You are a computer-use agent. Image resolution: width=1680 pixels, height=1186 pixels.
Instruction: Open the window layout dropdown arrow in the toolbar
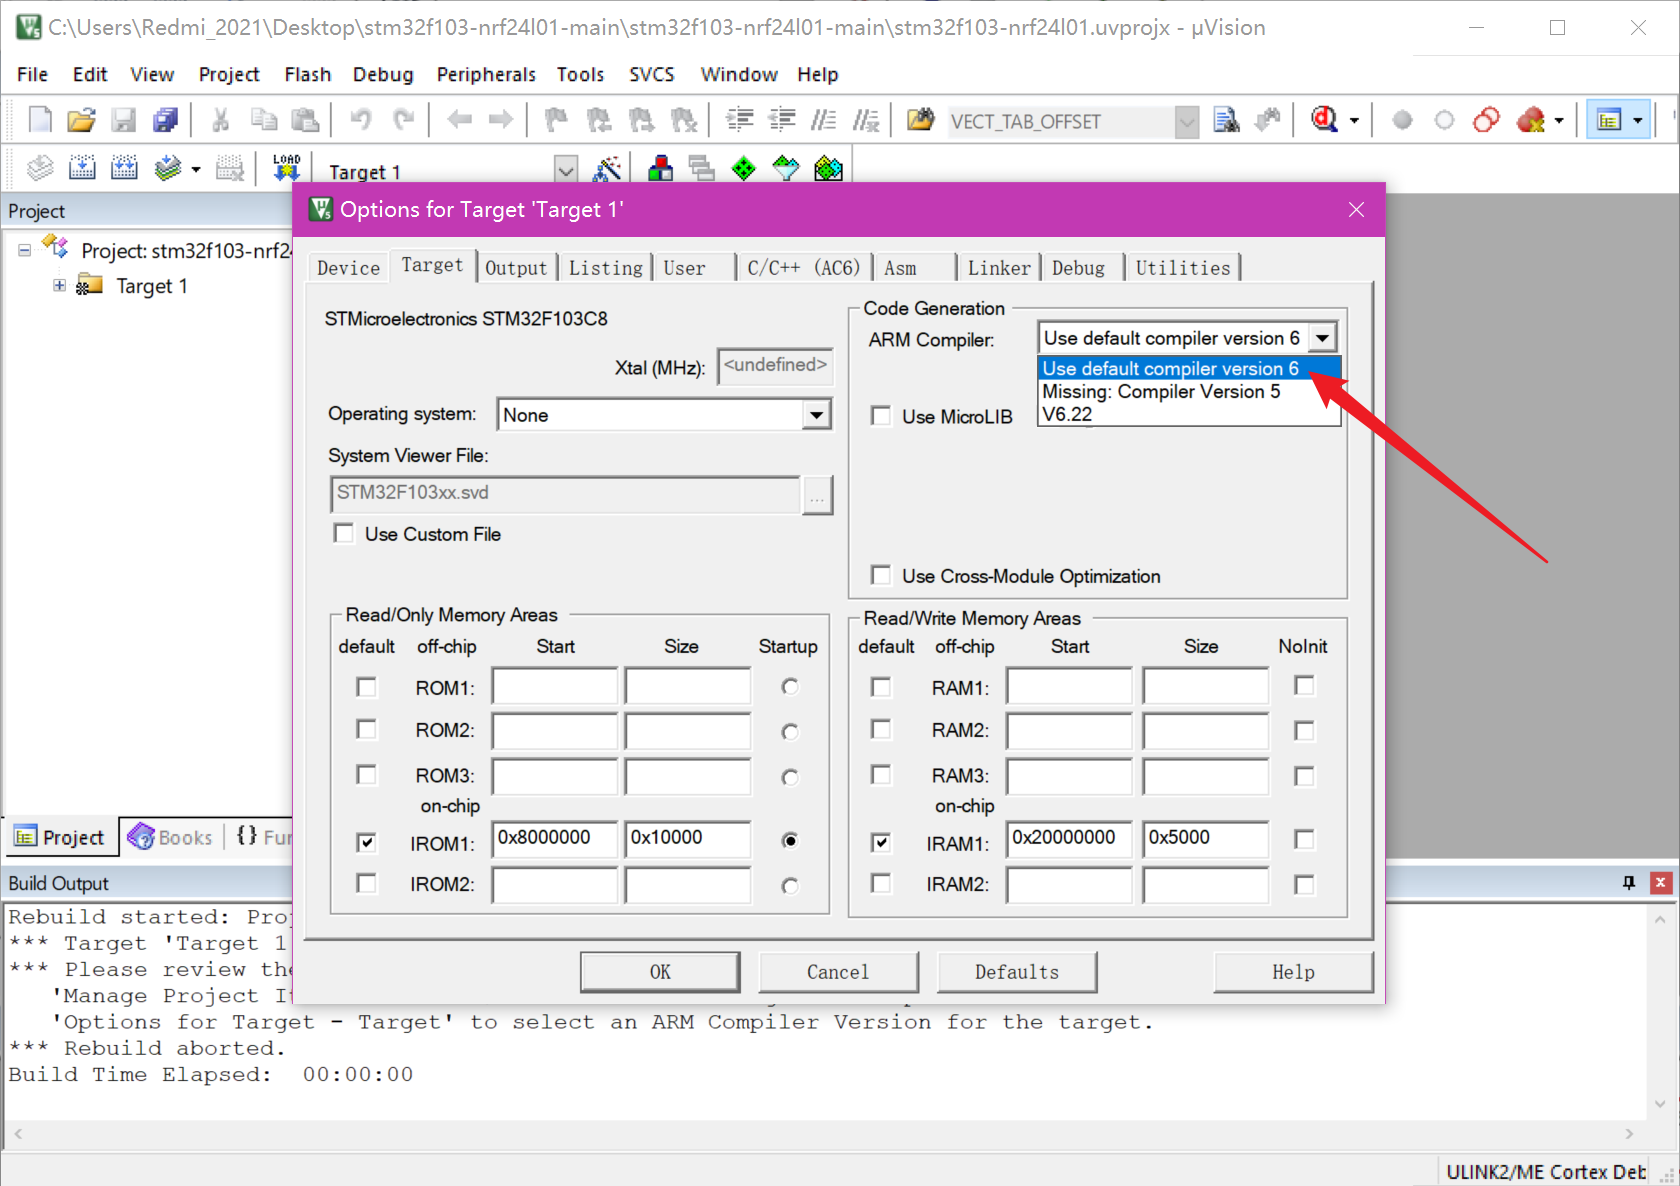[x=1637, y=121]
